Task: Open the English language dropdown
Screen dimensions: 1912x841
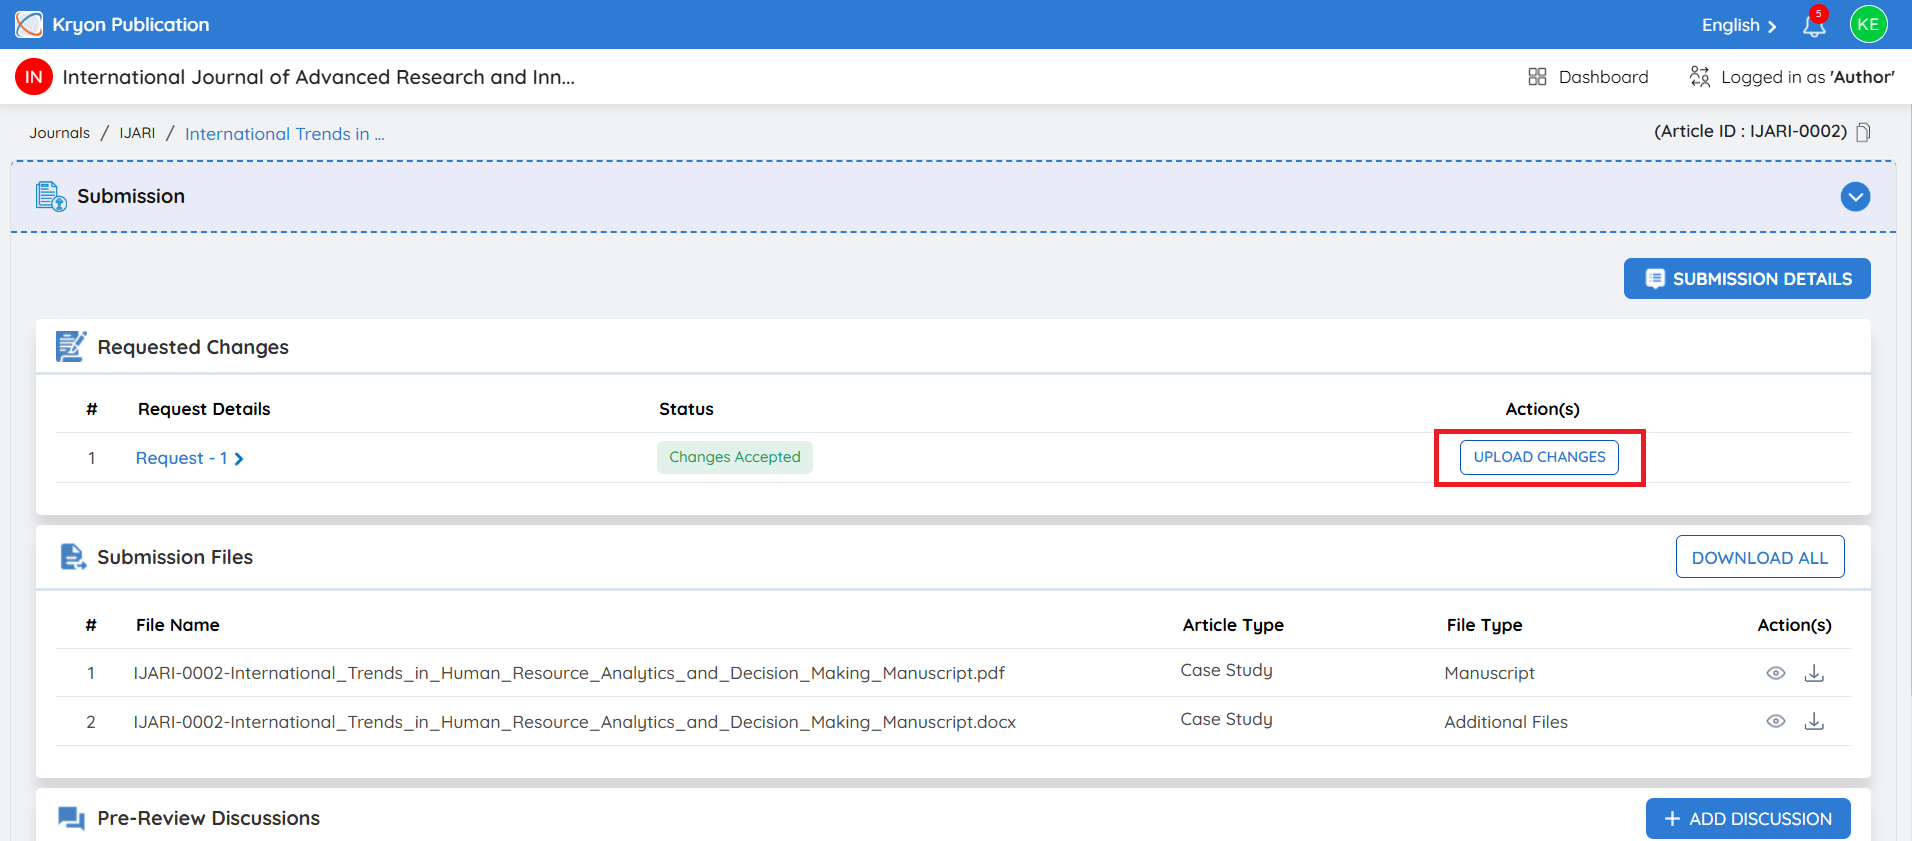Action: (1739, 25)
